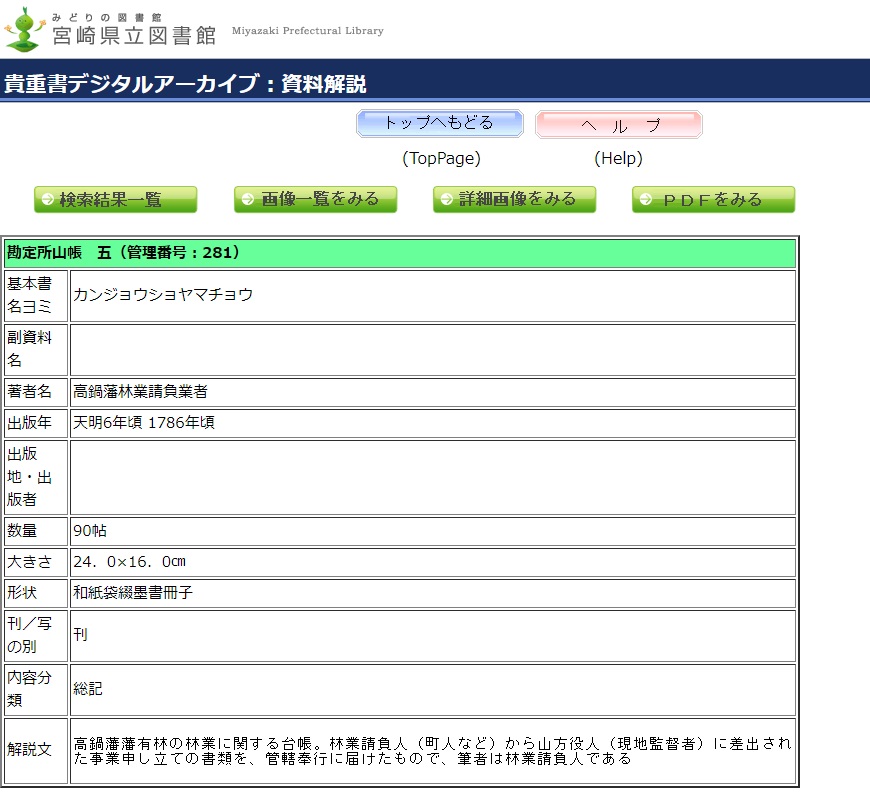This screenshot has width=870, height=810.
Task: Click the 宮崎県立図書館 title text
Action: coord(134,36)
